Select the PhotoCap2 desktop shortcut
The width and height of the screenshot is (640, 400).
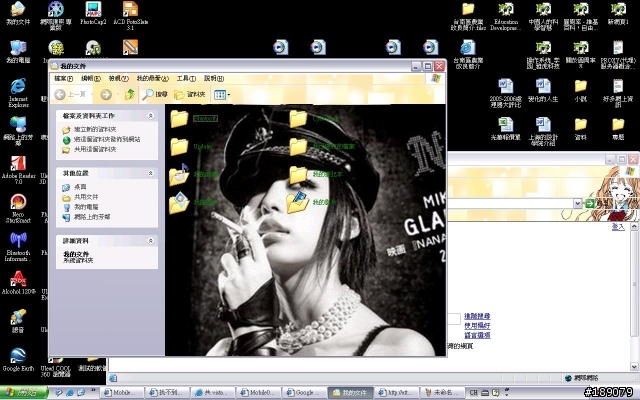93,13
